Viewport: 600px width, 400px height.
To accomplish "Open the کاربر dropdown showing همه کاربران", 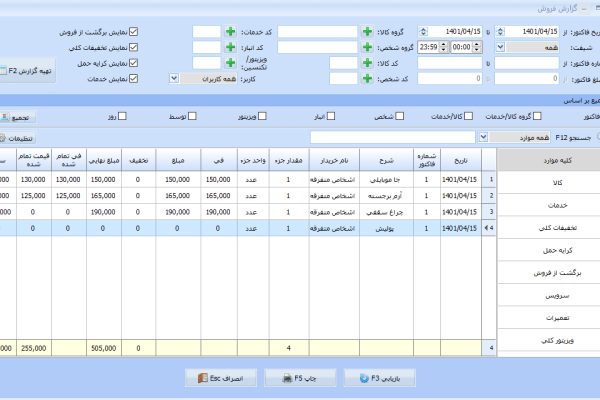I will [174, 78].
